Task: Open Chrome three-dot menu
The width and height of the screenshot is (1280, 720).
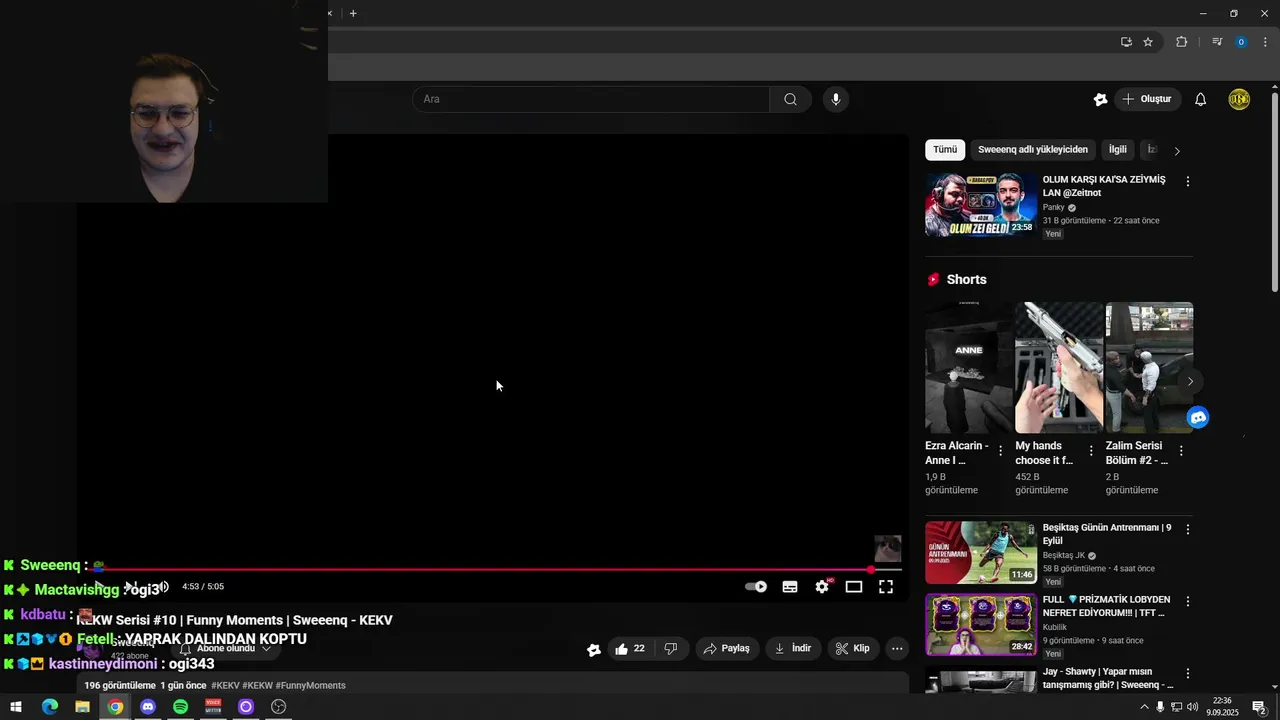Action: tap(1265, 42)
